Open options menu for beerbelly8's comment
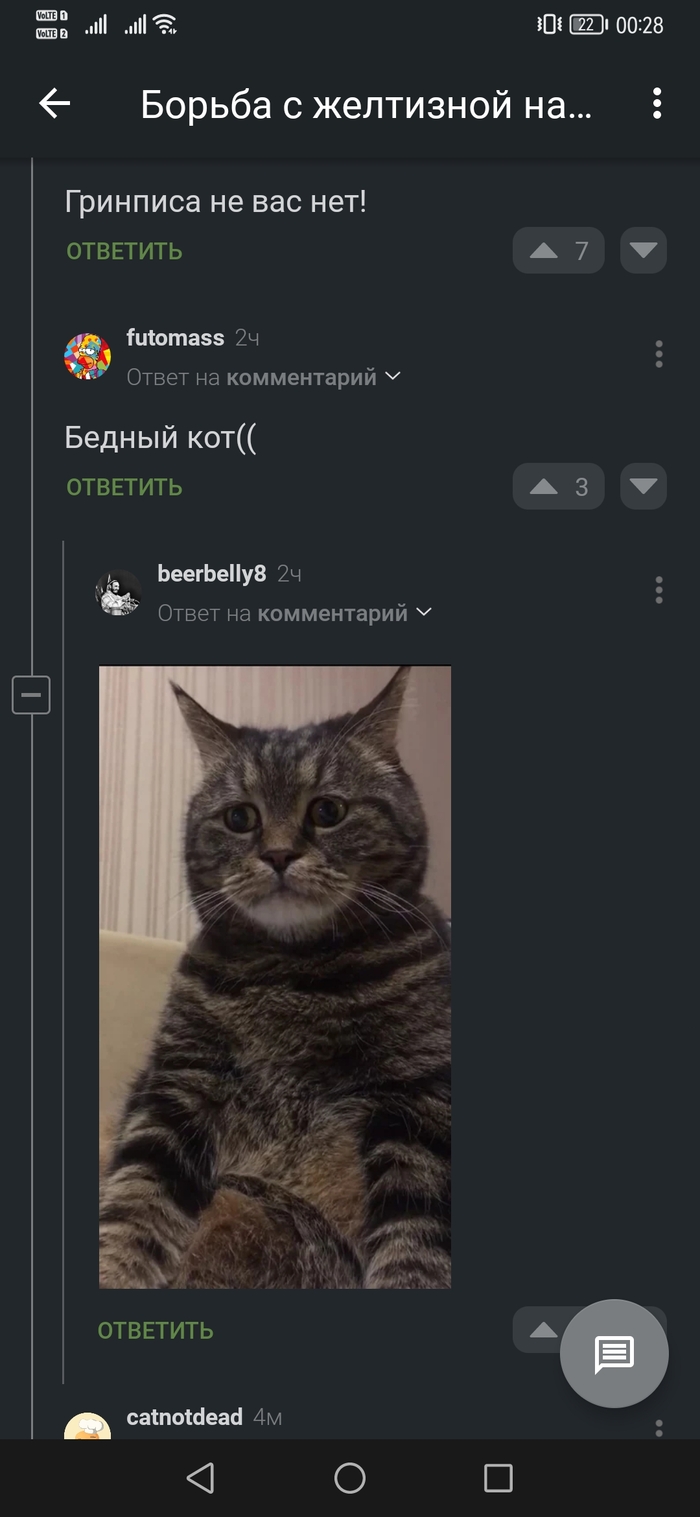This screenshot has height=1517, width=700. [658, 590]
